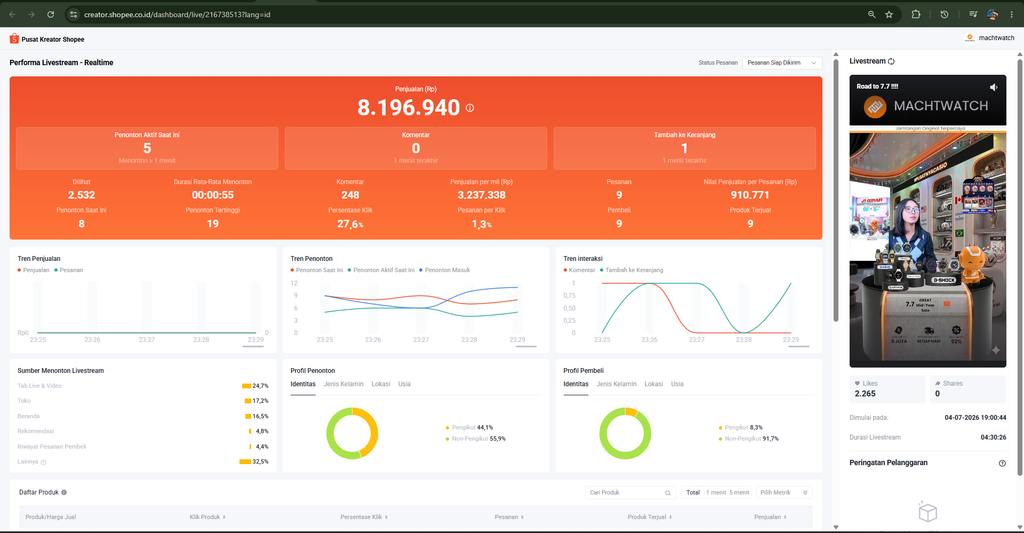Open machtwatch account link
The image size is (1024, 533).
click(990, 38)
